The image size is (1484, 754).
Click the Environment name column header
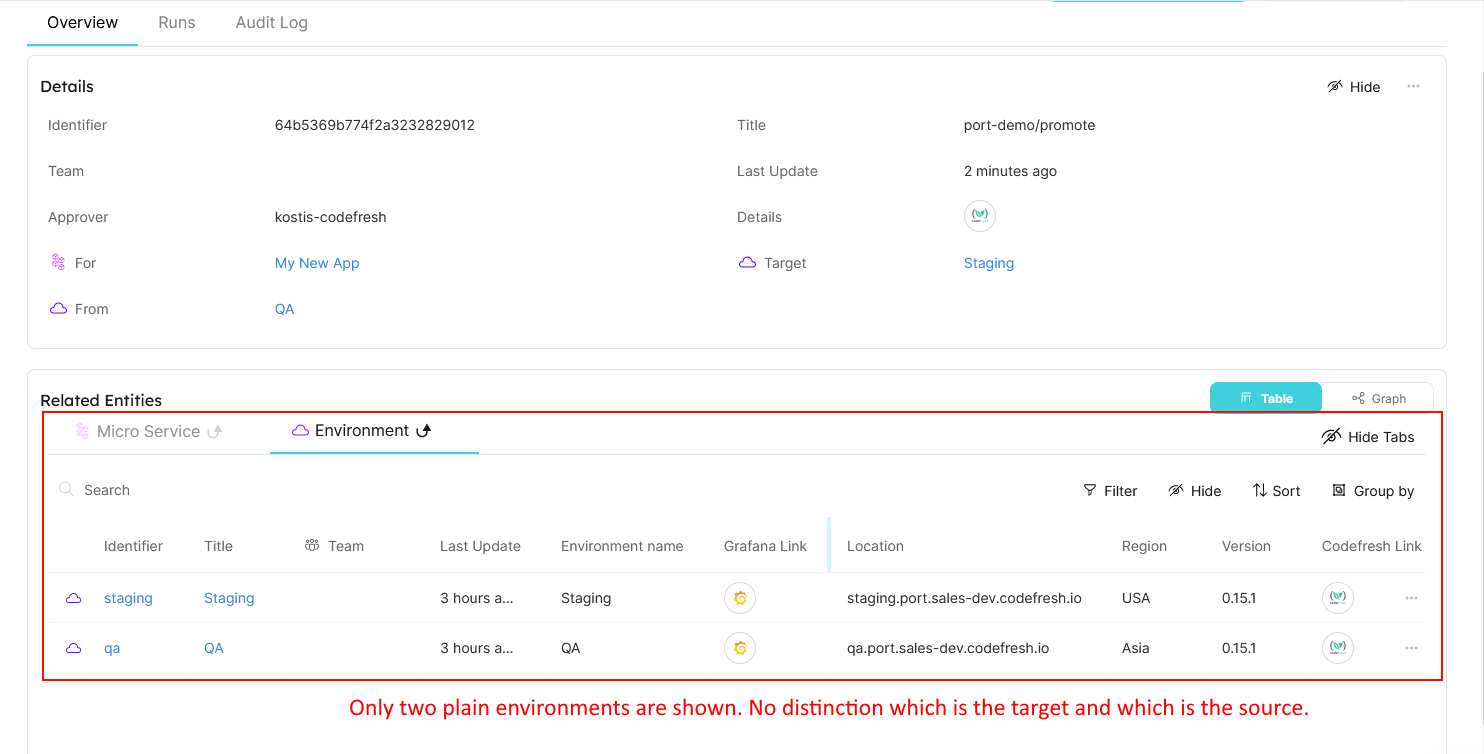[x=622, y=546]
